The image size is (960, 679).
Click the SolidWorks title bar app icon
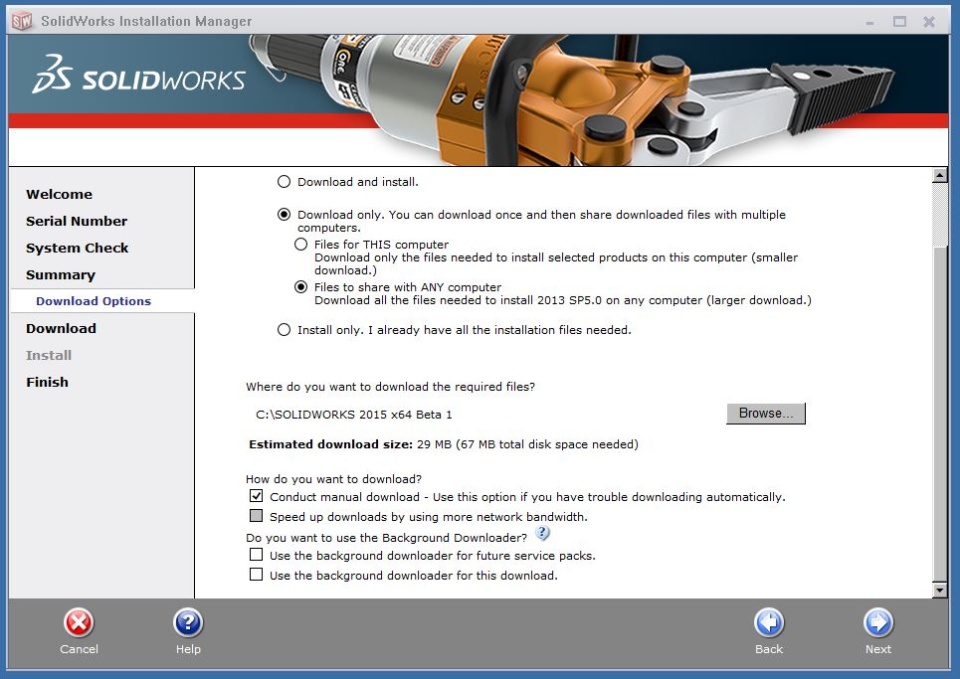[x=21, y=21]
